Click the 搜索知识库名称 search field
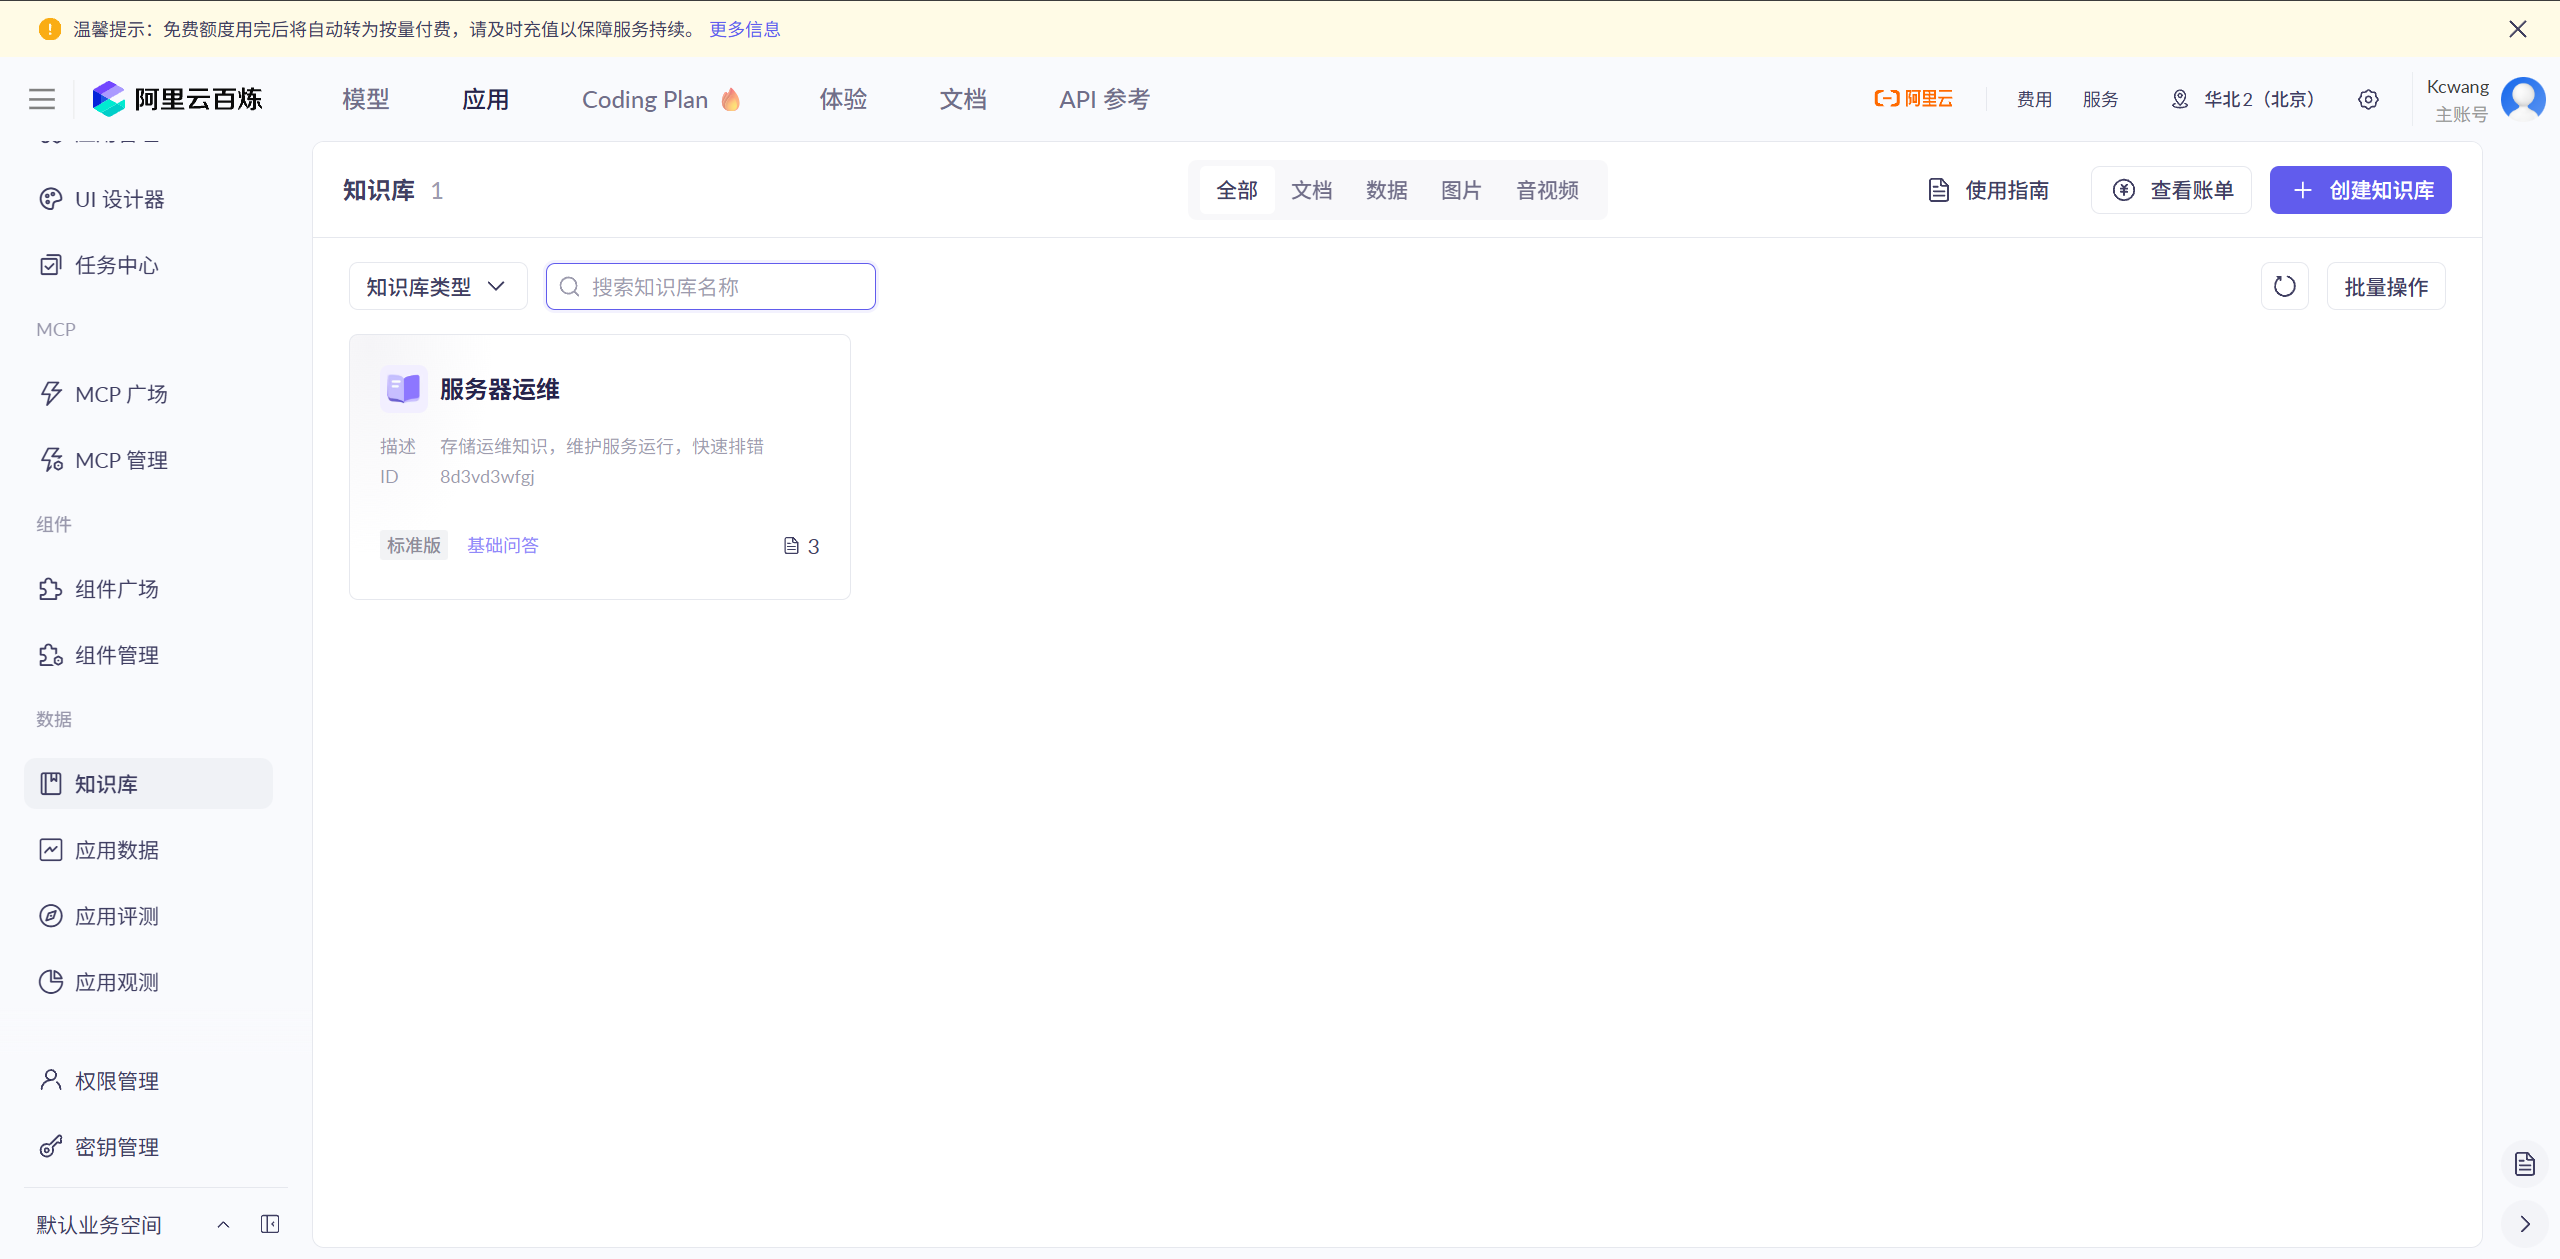 (711, 287)
